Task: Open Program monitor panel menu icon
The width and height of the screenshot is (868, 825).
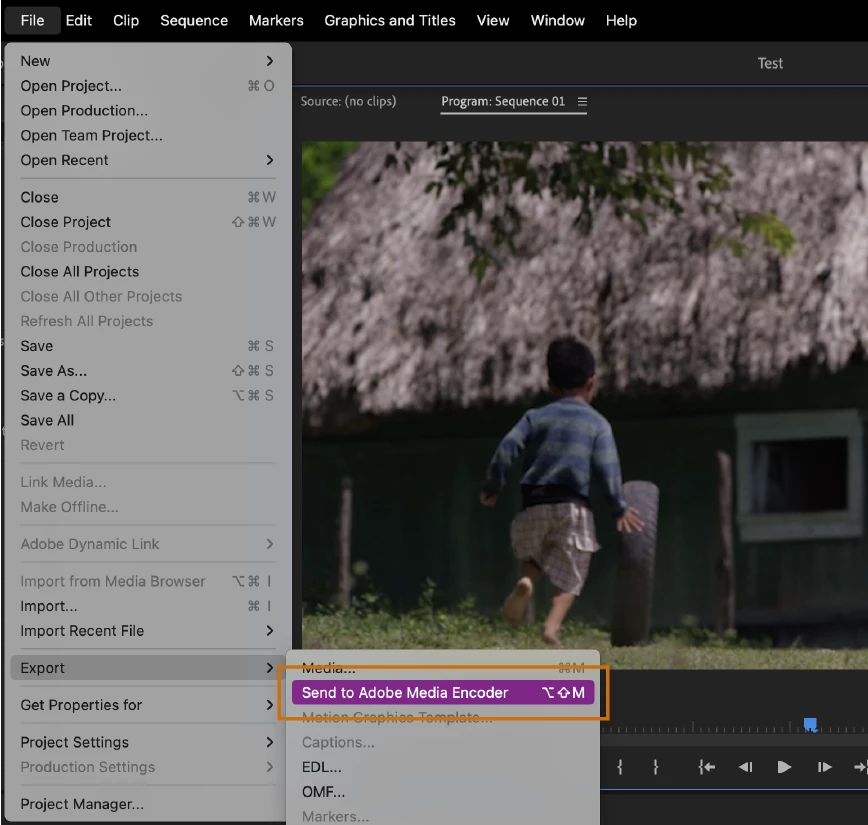Action: click(x=582, y=101)
